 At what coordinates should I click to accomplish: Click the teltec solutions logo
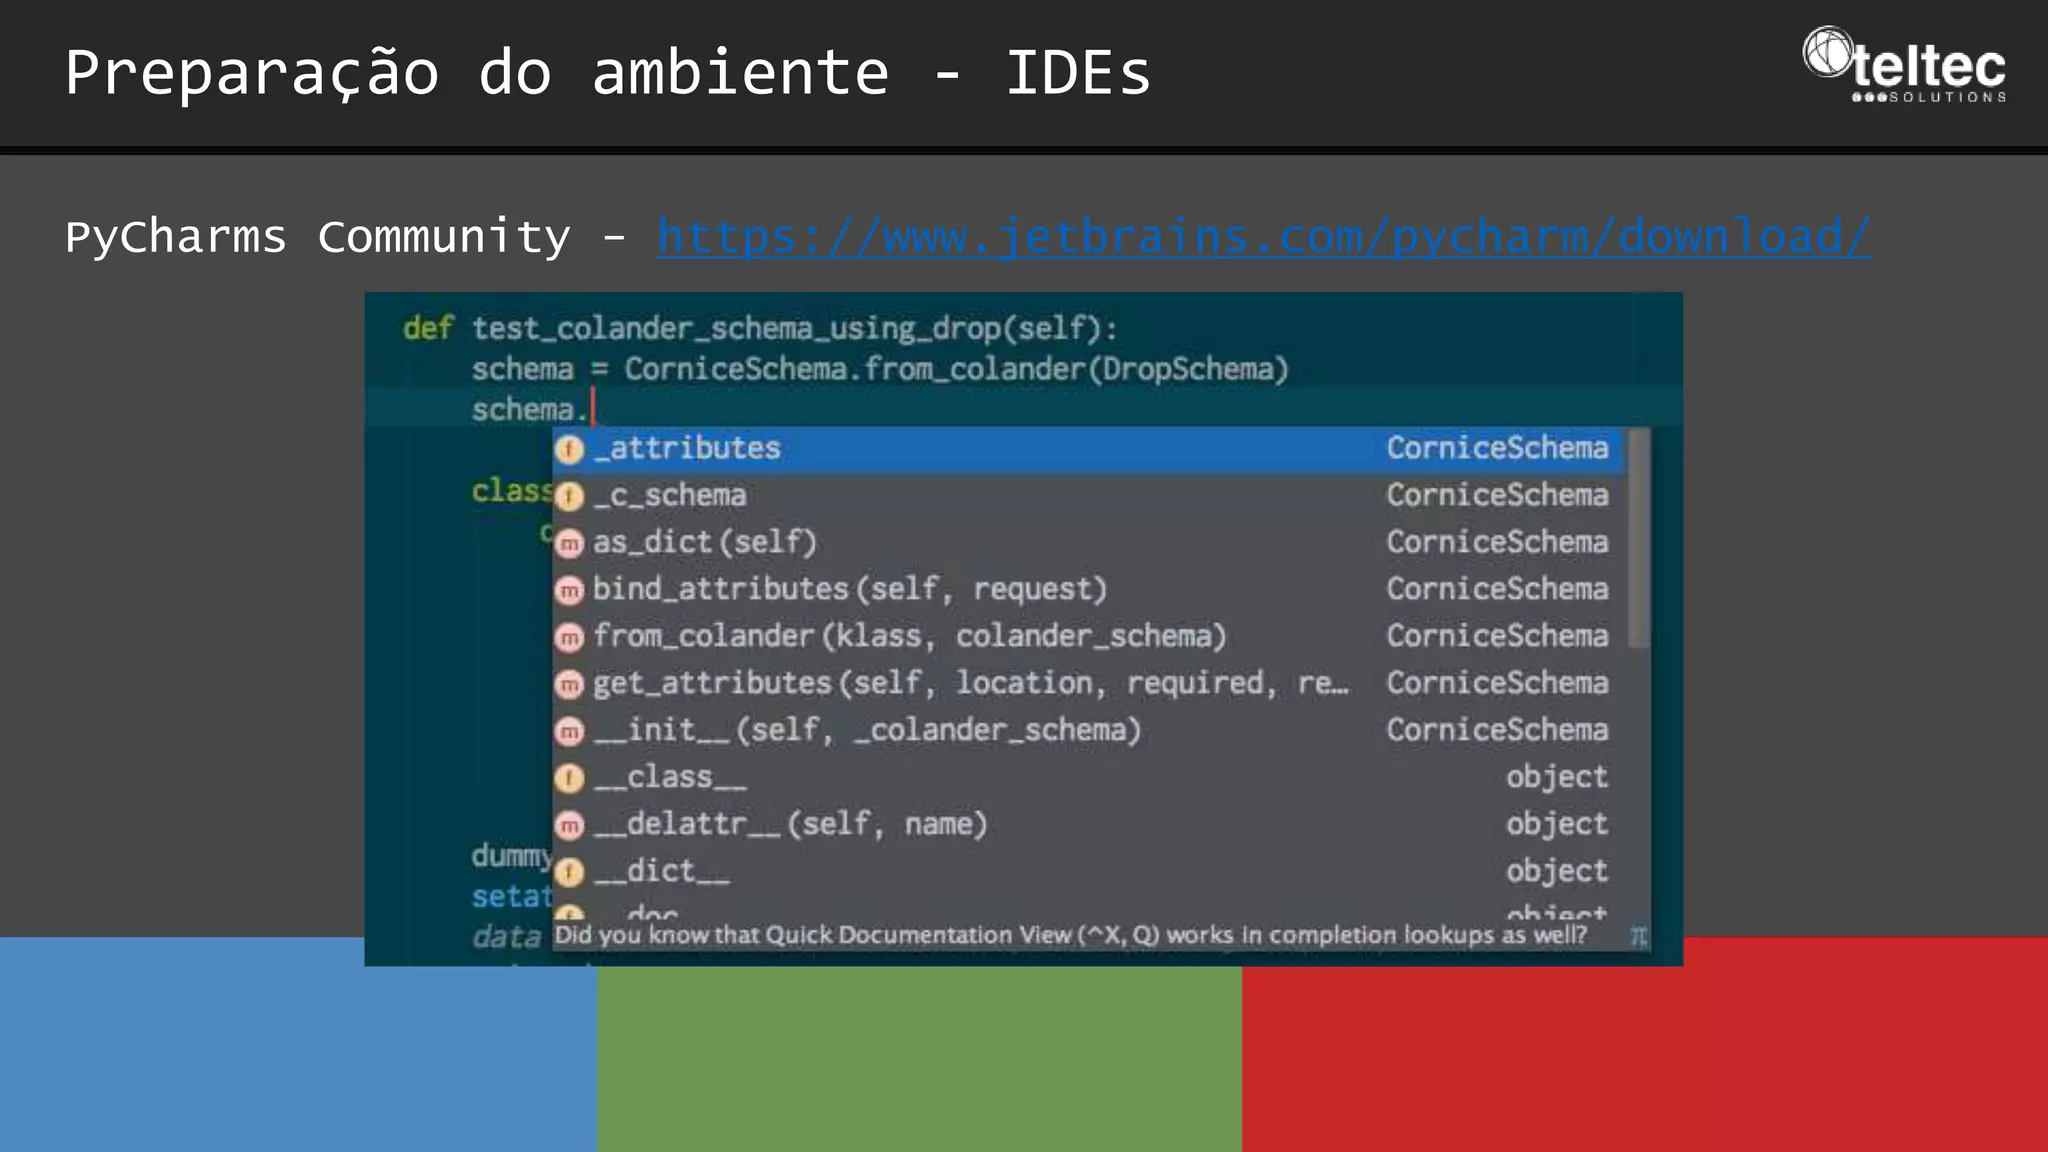pyautogui.click(x=1904, y=65)
